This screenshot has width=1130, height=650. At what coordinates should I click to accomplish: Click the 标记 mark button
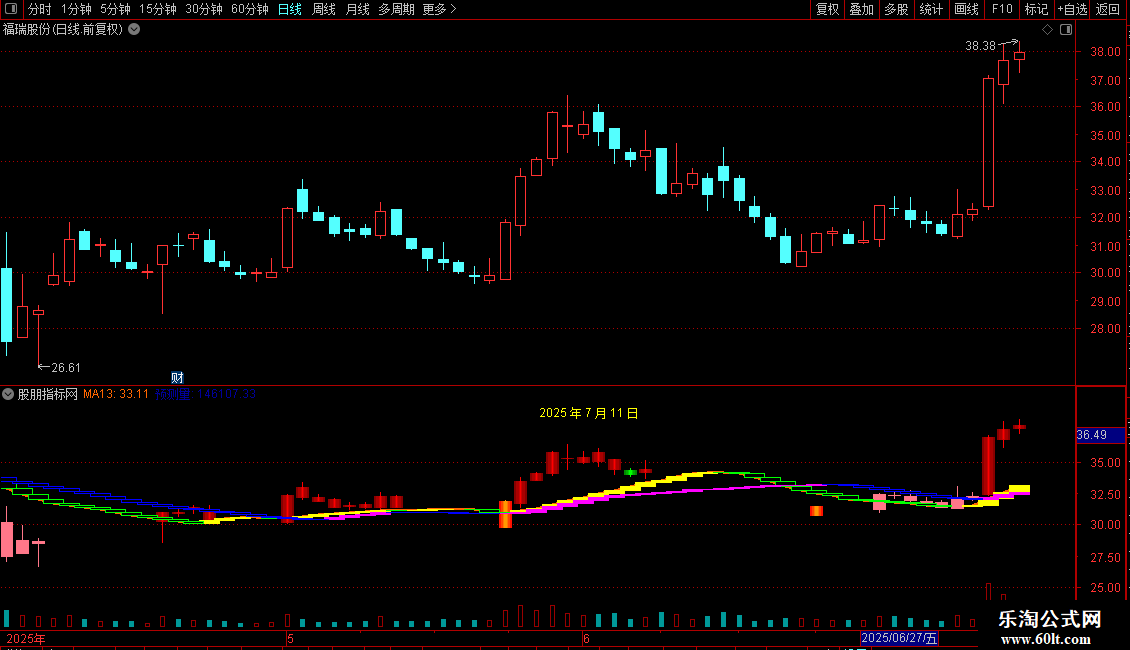tap(1036, 9)
